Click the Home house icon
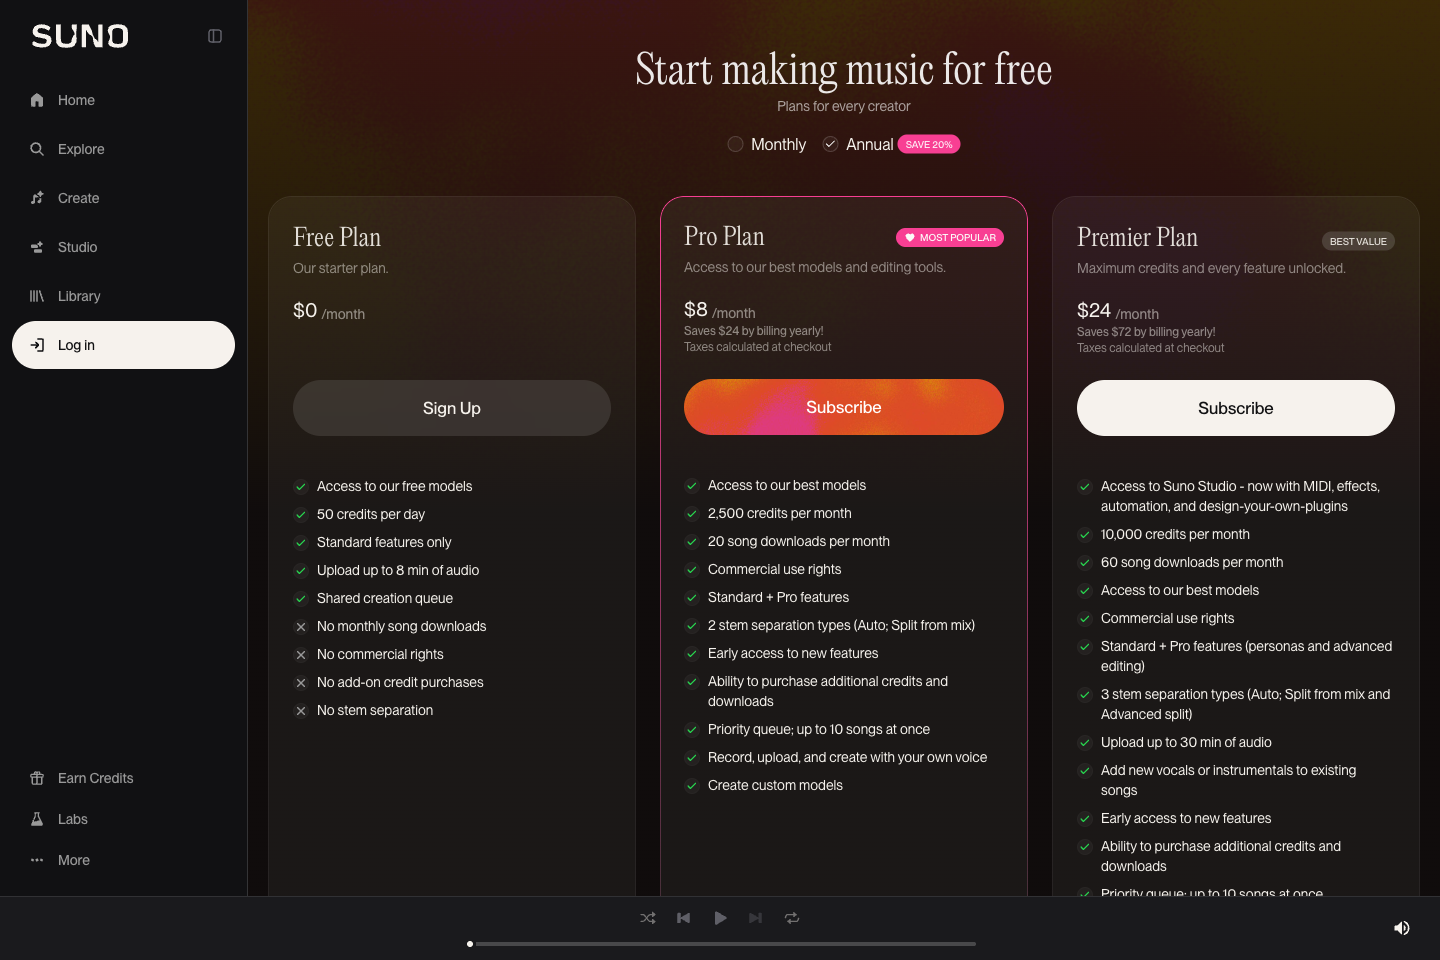Viewport: 1440px width, 960px height. (37, 100)
